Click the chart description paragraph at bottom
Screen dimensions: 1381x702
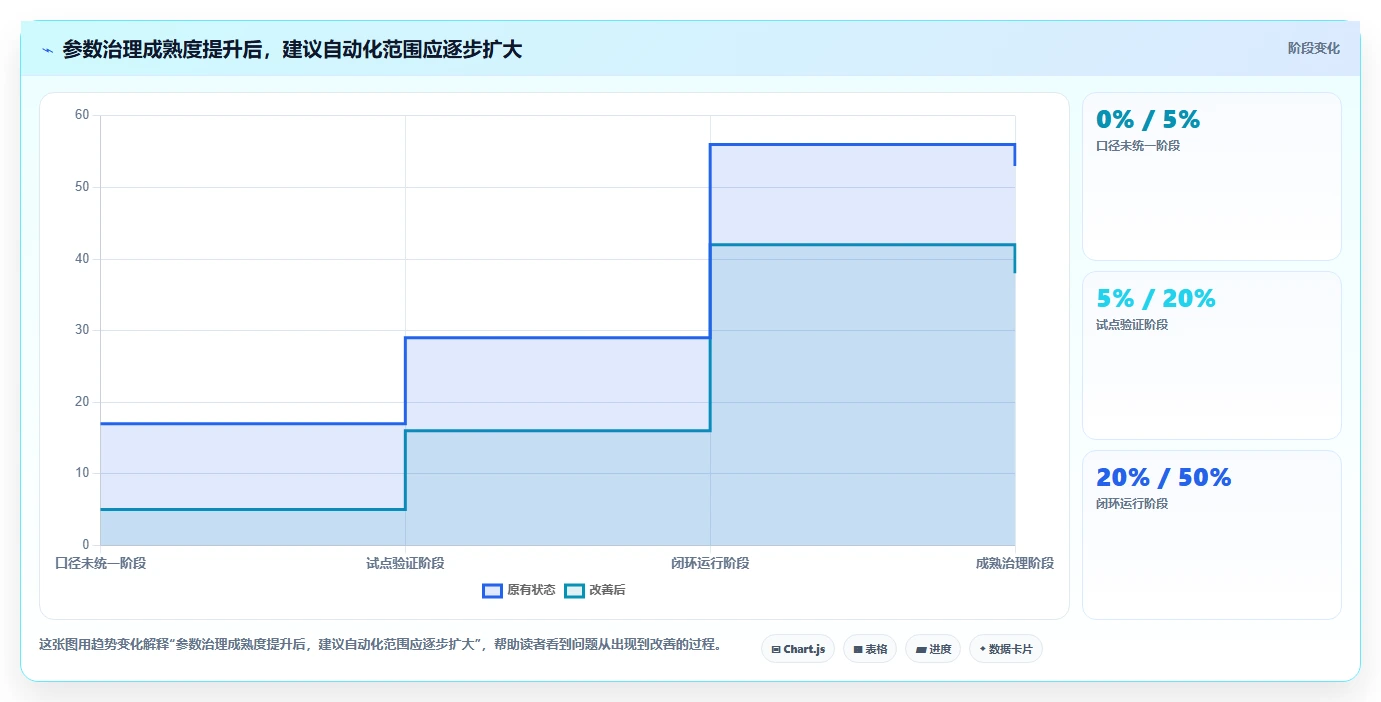pos(380,644)
